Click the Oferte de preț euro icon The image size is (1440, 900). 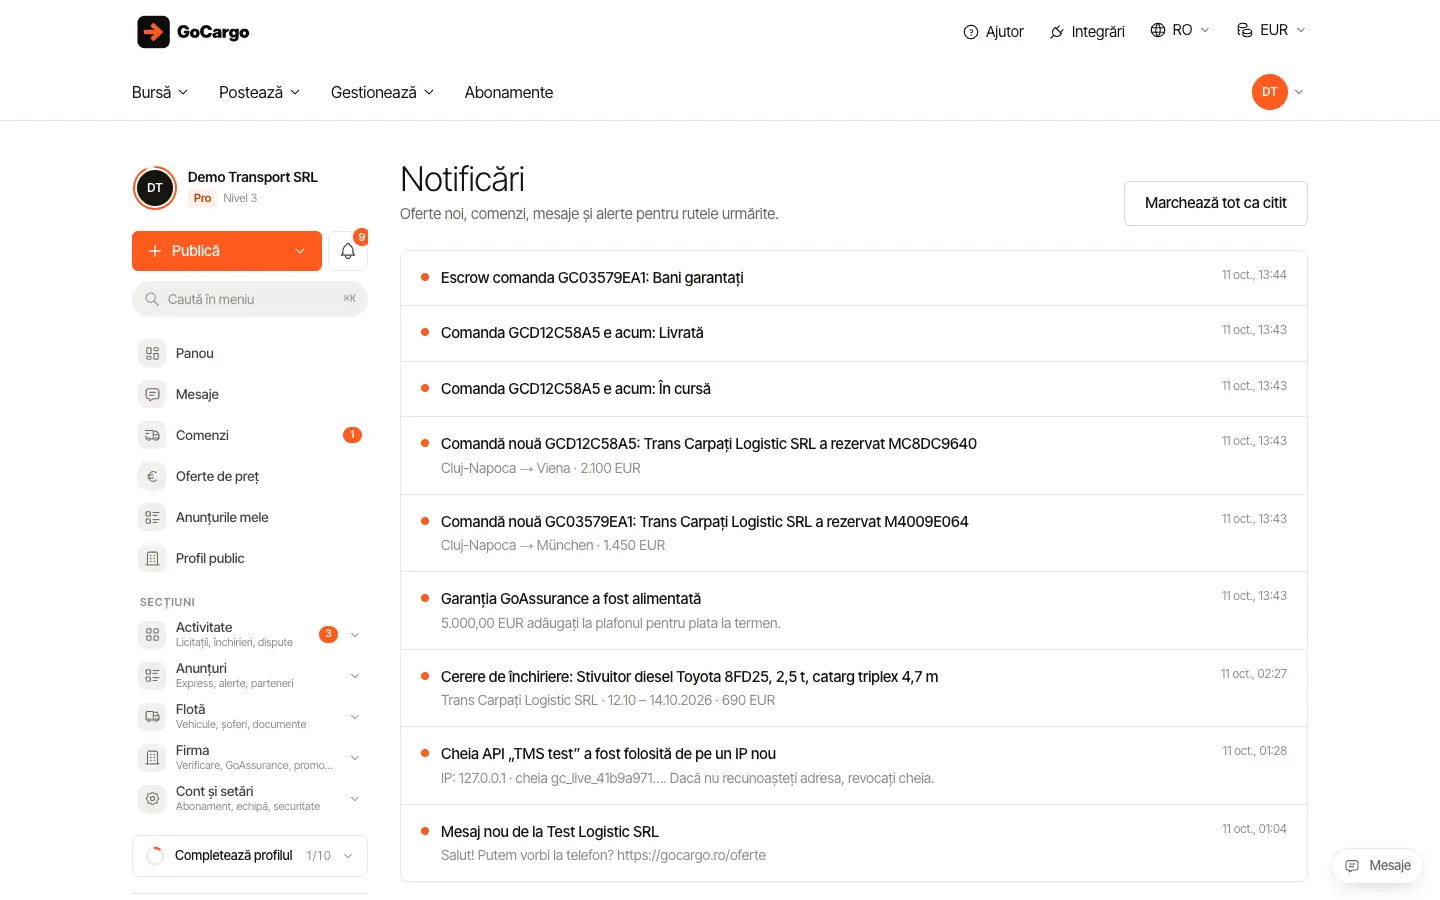[x=152, y=476]
